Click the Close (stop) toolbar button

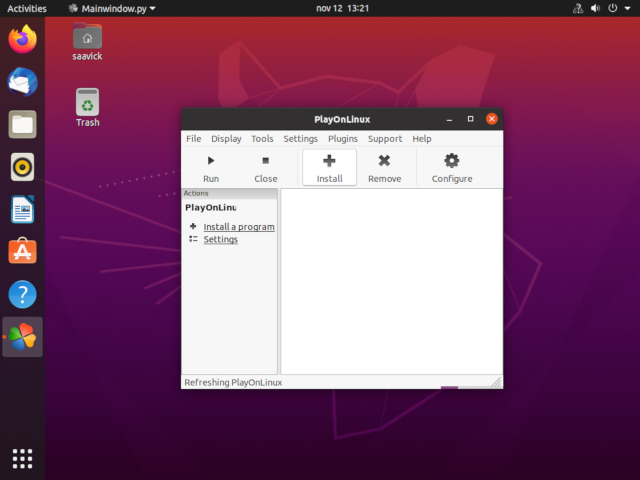266,168
